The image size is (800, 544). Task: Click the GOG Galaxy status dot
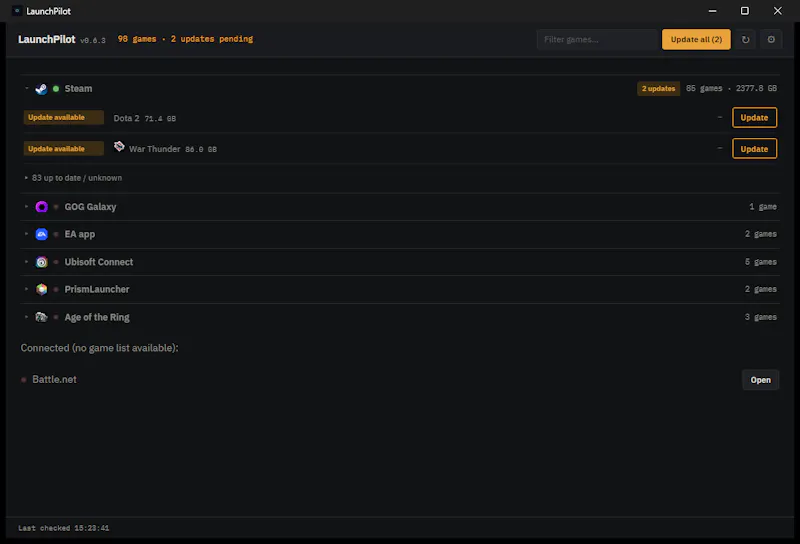(56, 207)
